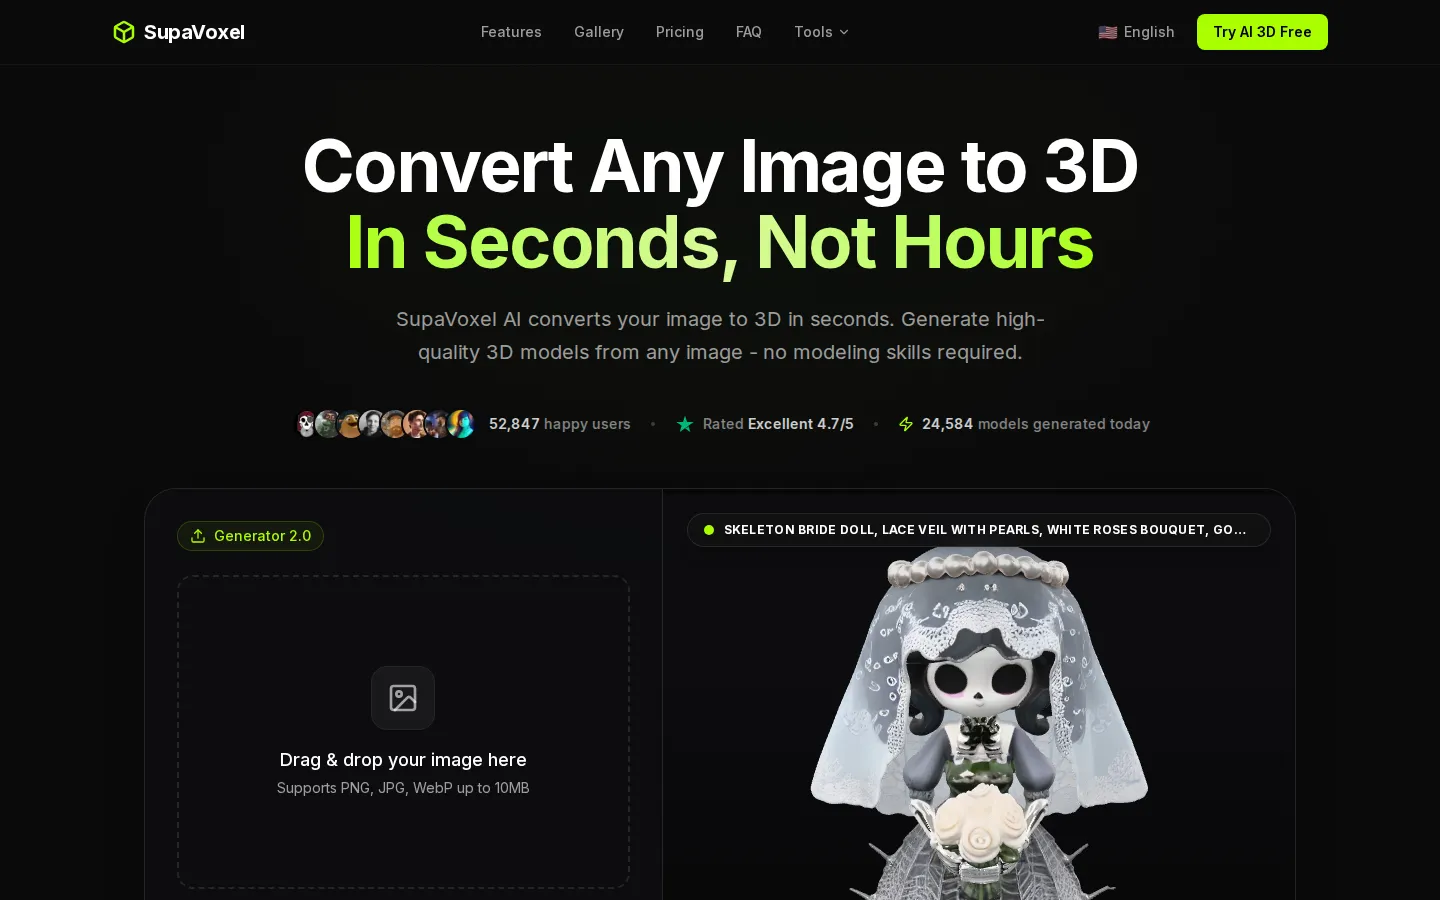Click the 'Rated Excellent 4.7/5' text
The image size is (1440, 900).
point(778,424)
